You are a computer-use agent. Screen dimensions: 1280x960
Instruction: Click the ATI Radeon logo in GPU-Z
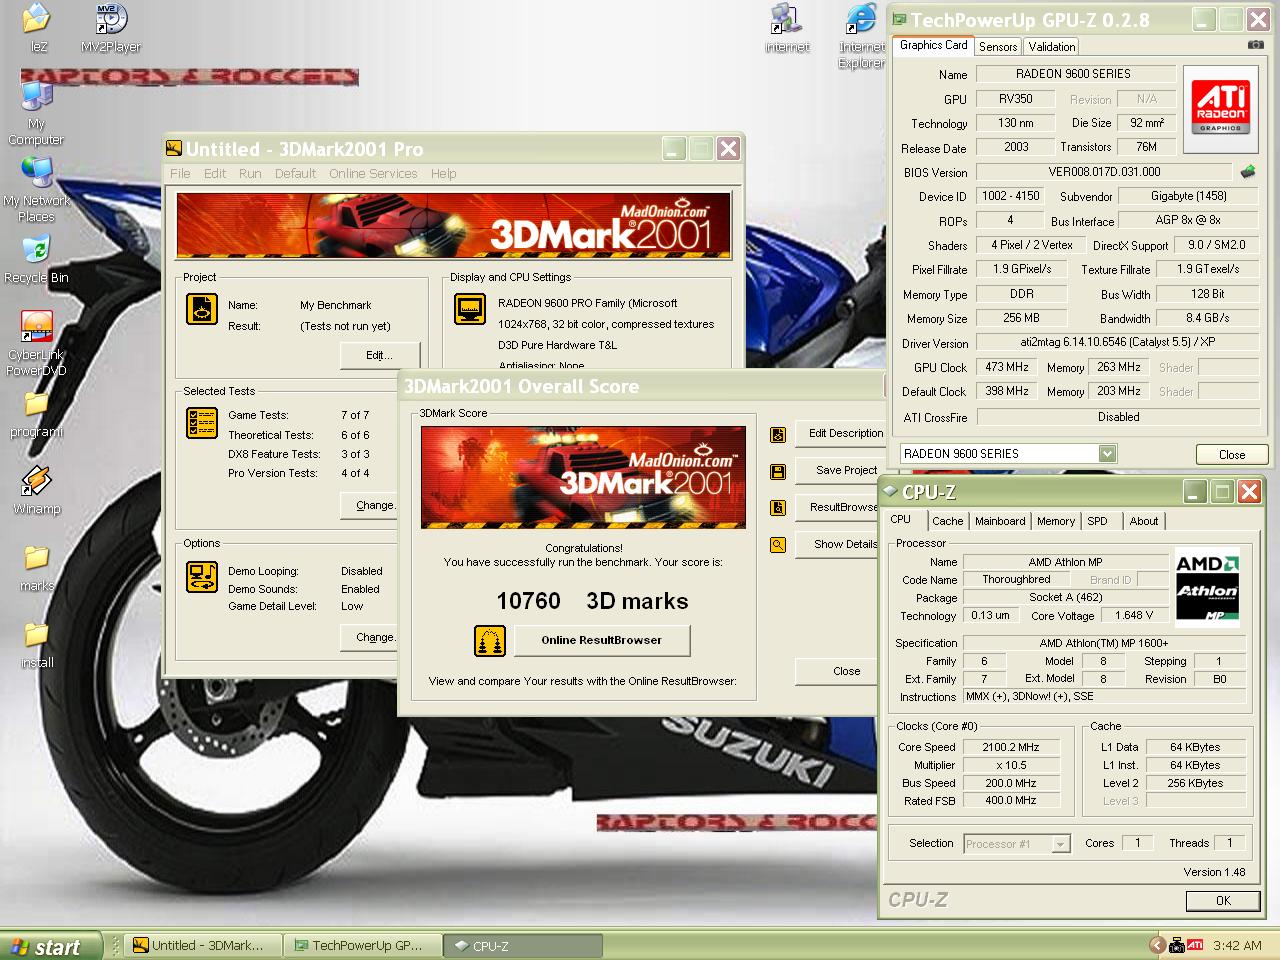(x=1220, y=109)
